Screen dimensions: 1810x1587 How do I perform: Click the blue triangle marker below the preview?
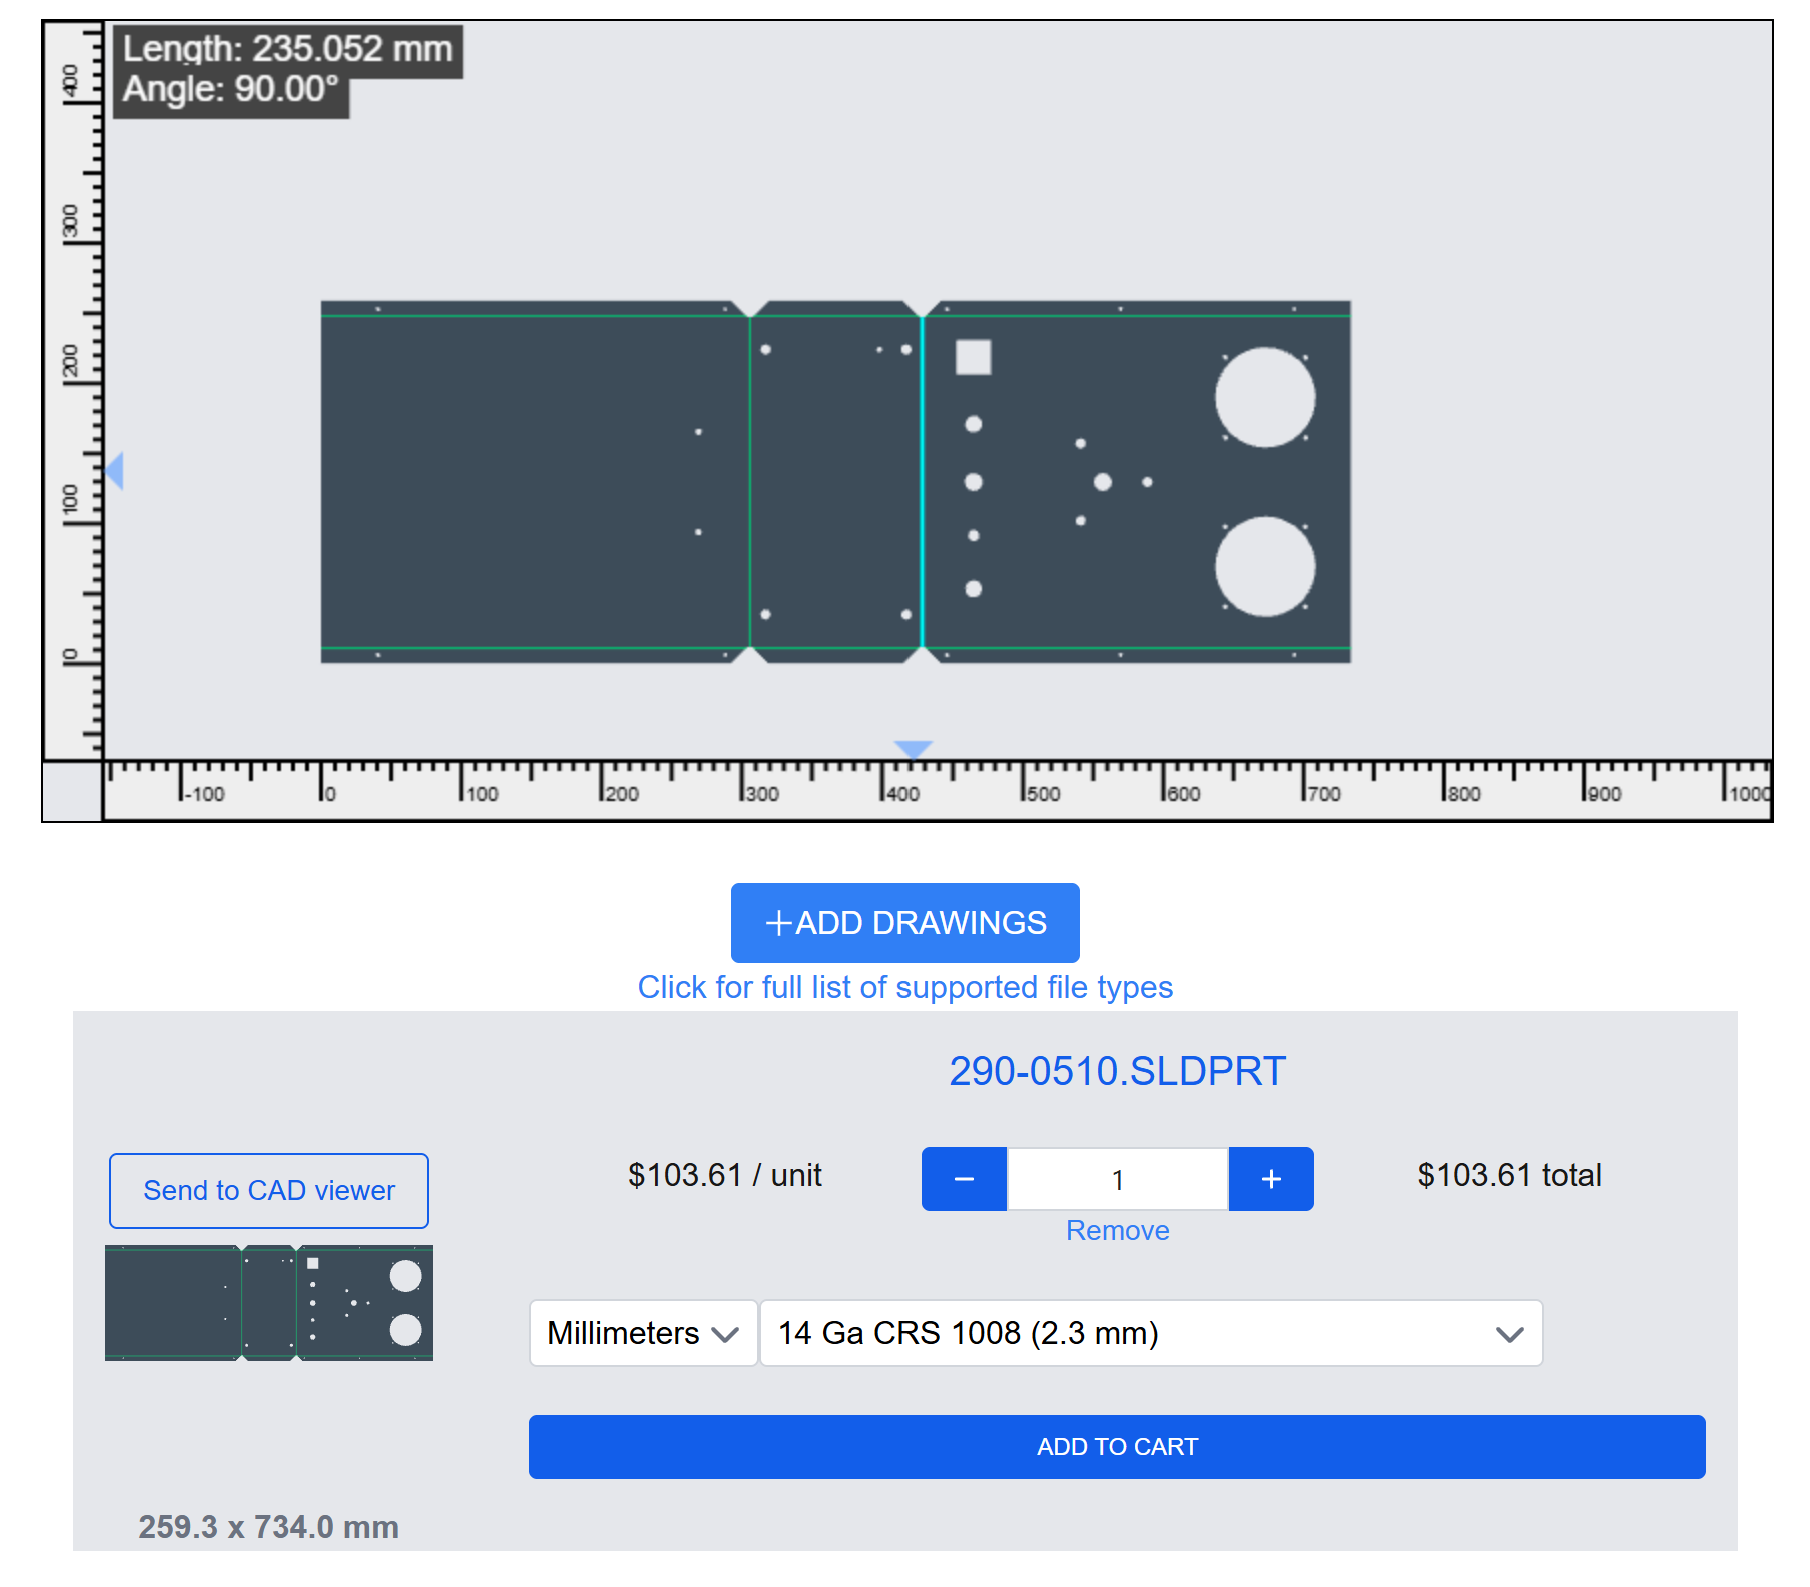point(913,748)
